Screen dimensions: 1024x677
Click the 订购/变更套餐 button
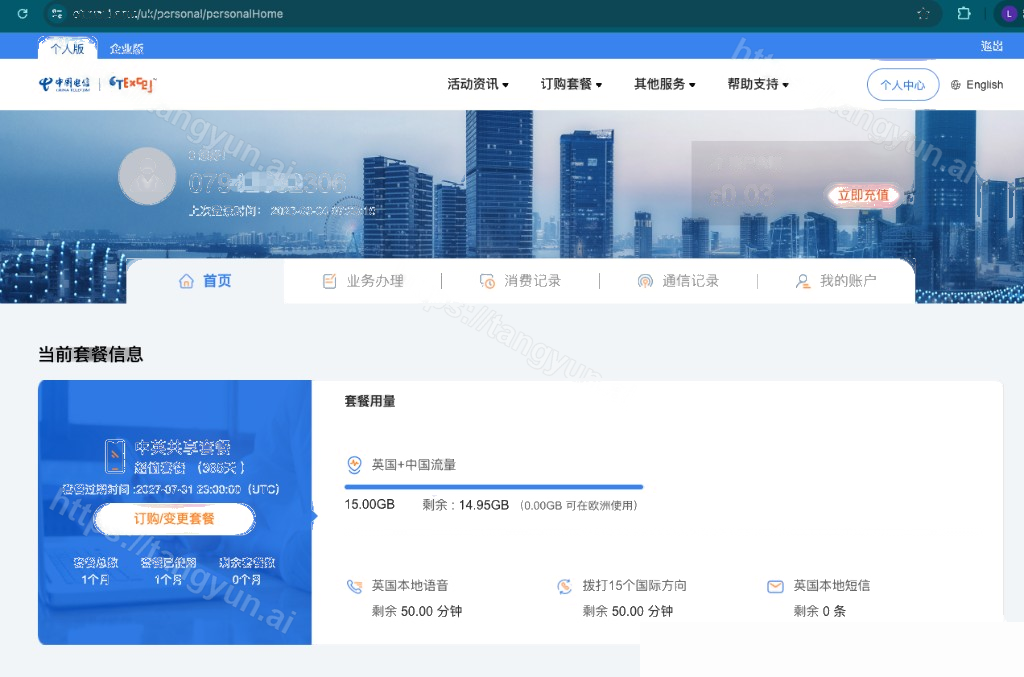[x=174, y=519]
